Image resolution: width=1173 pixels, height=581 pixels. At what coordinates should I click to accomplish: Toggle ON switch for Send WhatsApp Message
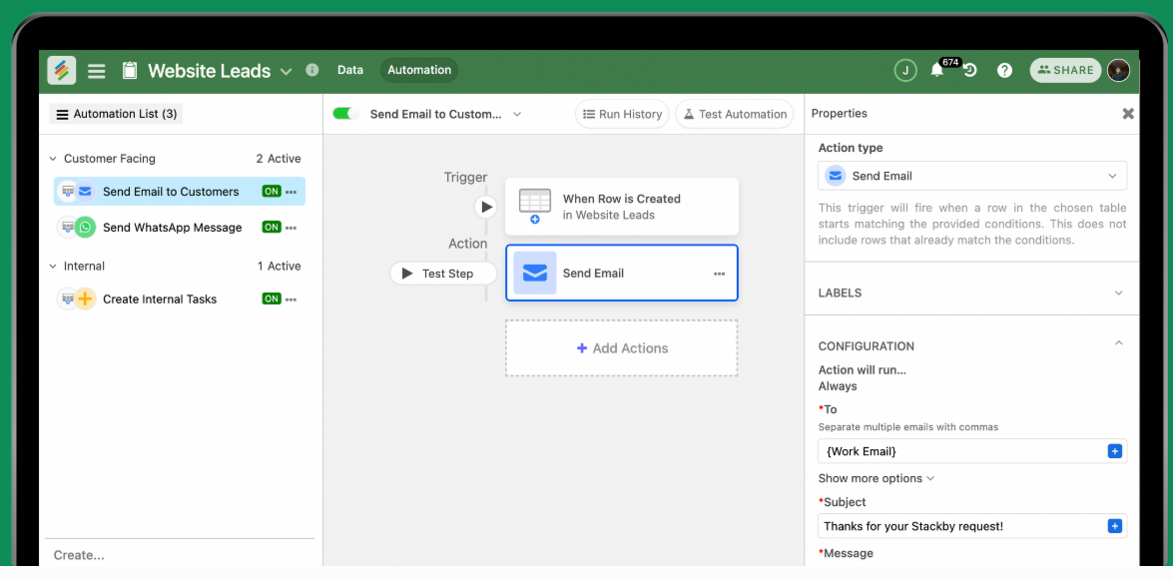click(271, 227)
